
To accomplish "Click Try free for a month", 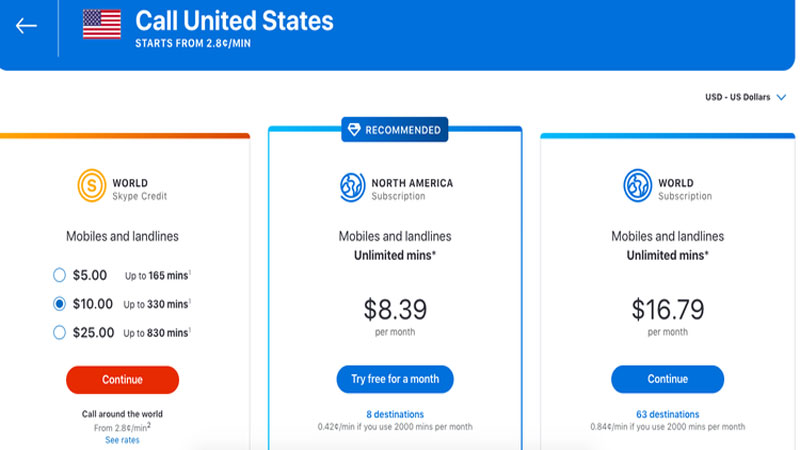I will 395,379.
